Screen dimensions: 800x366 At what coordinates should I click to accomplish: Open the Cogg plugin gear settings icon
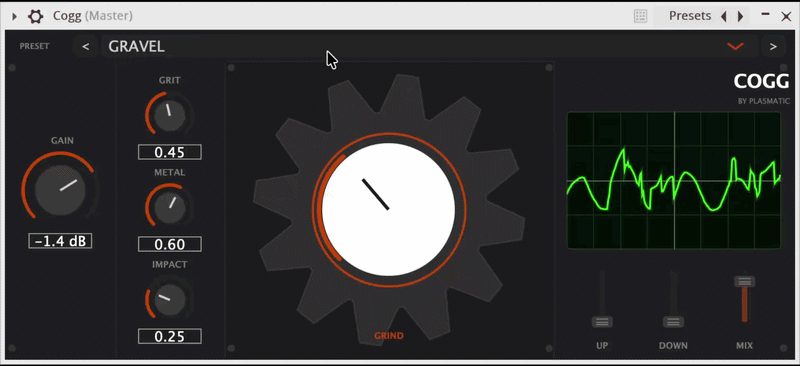(x=35, y=16)
